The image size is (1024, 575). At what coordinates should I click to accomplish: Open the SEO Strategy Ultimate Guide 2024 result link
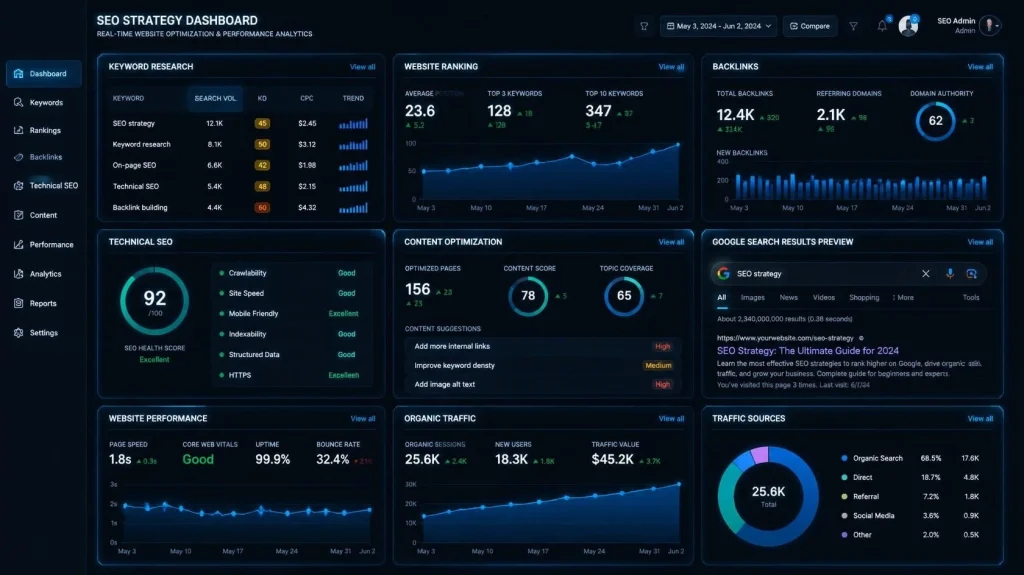(808, 351)
